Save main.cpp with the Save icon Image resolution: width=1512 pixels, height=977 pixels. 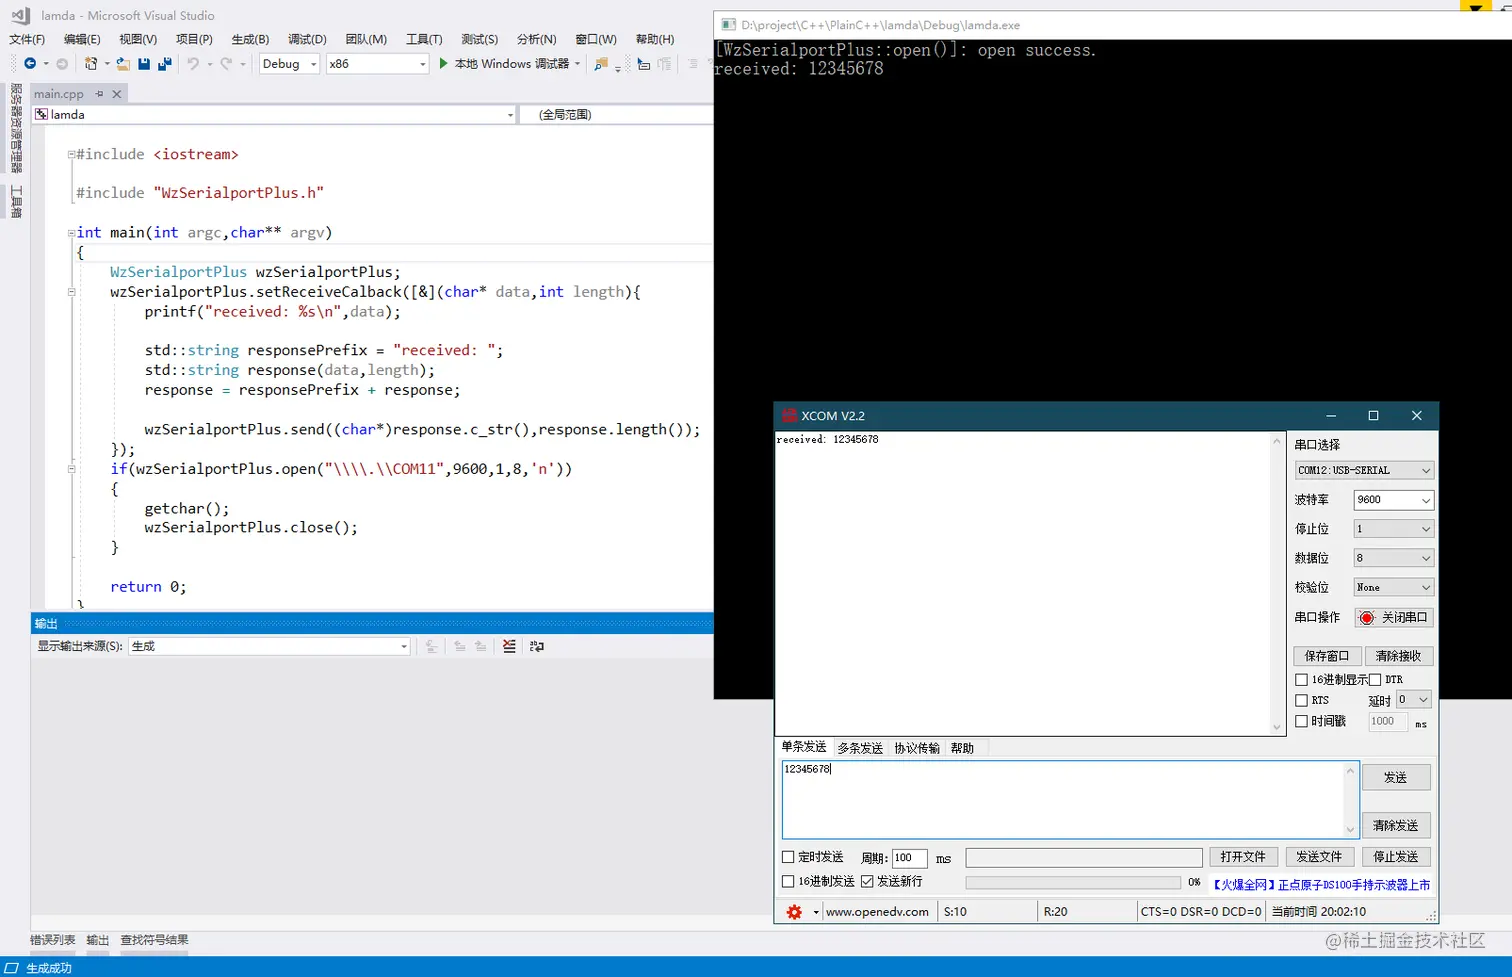pyautogui.click(x=144, y=64)
